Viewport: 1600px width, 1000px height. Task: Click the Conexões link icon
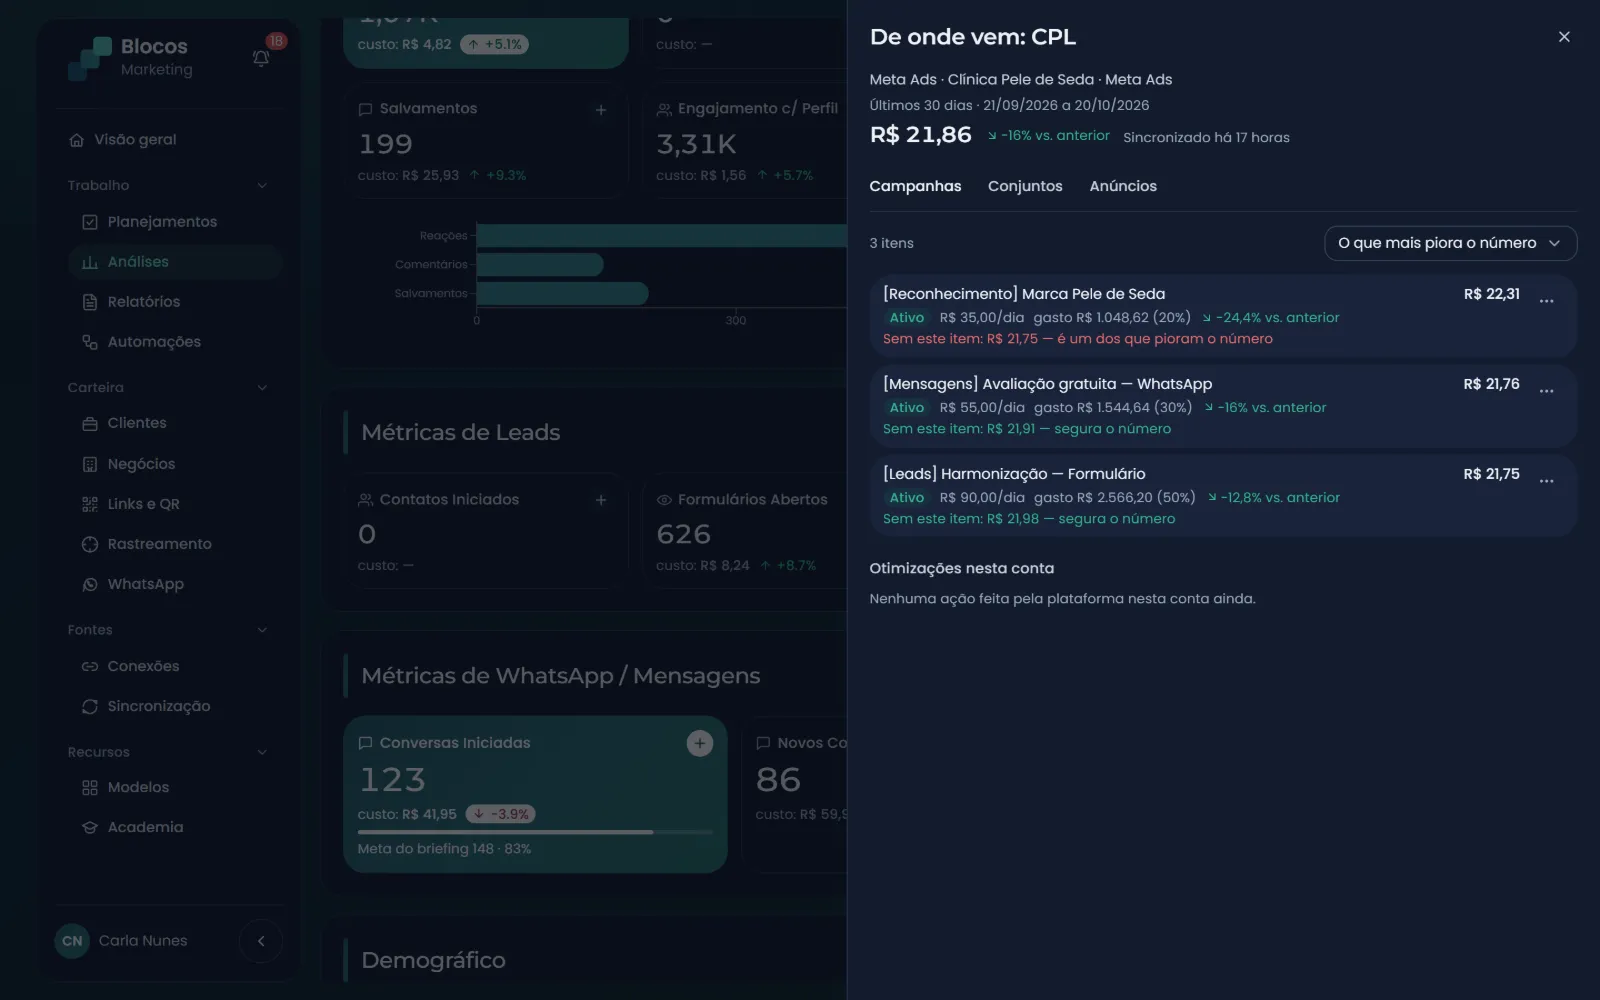[90, 666]
